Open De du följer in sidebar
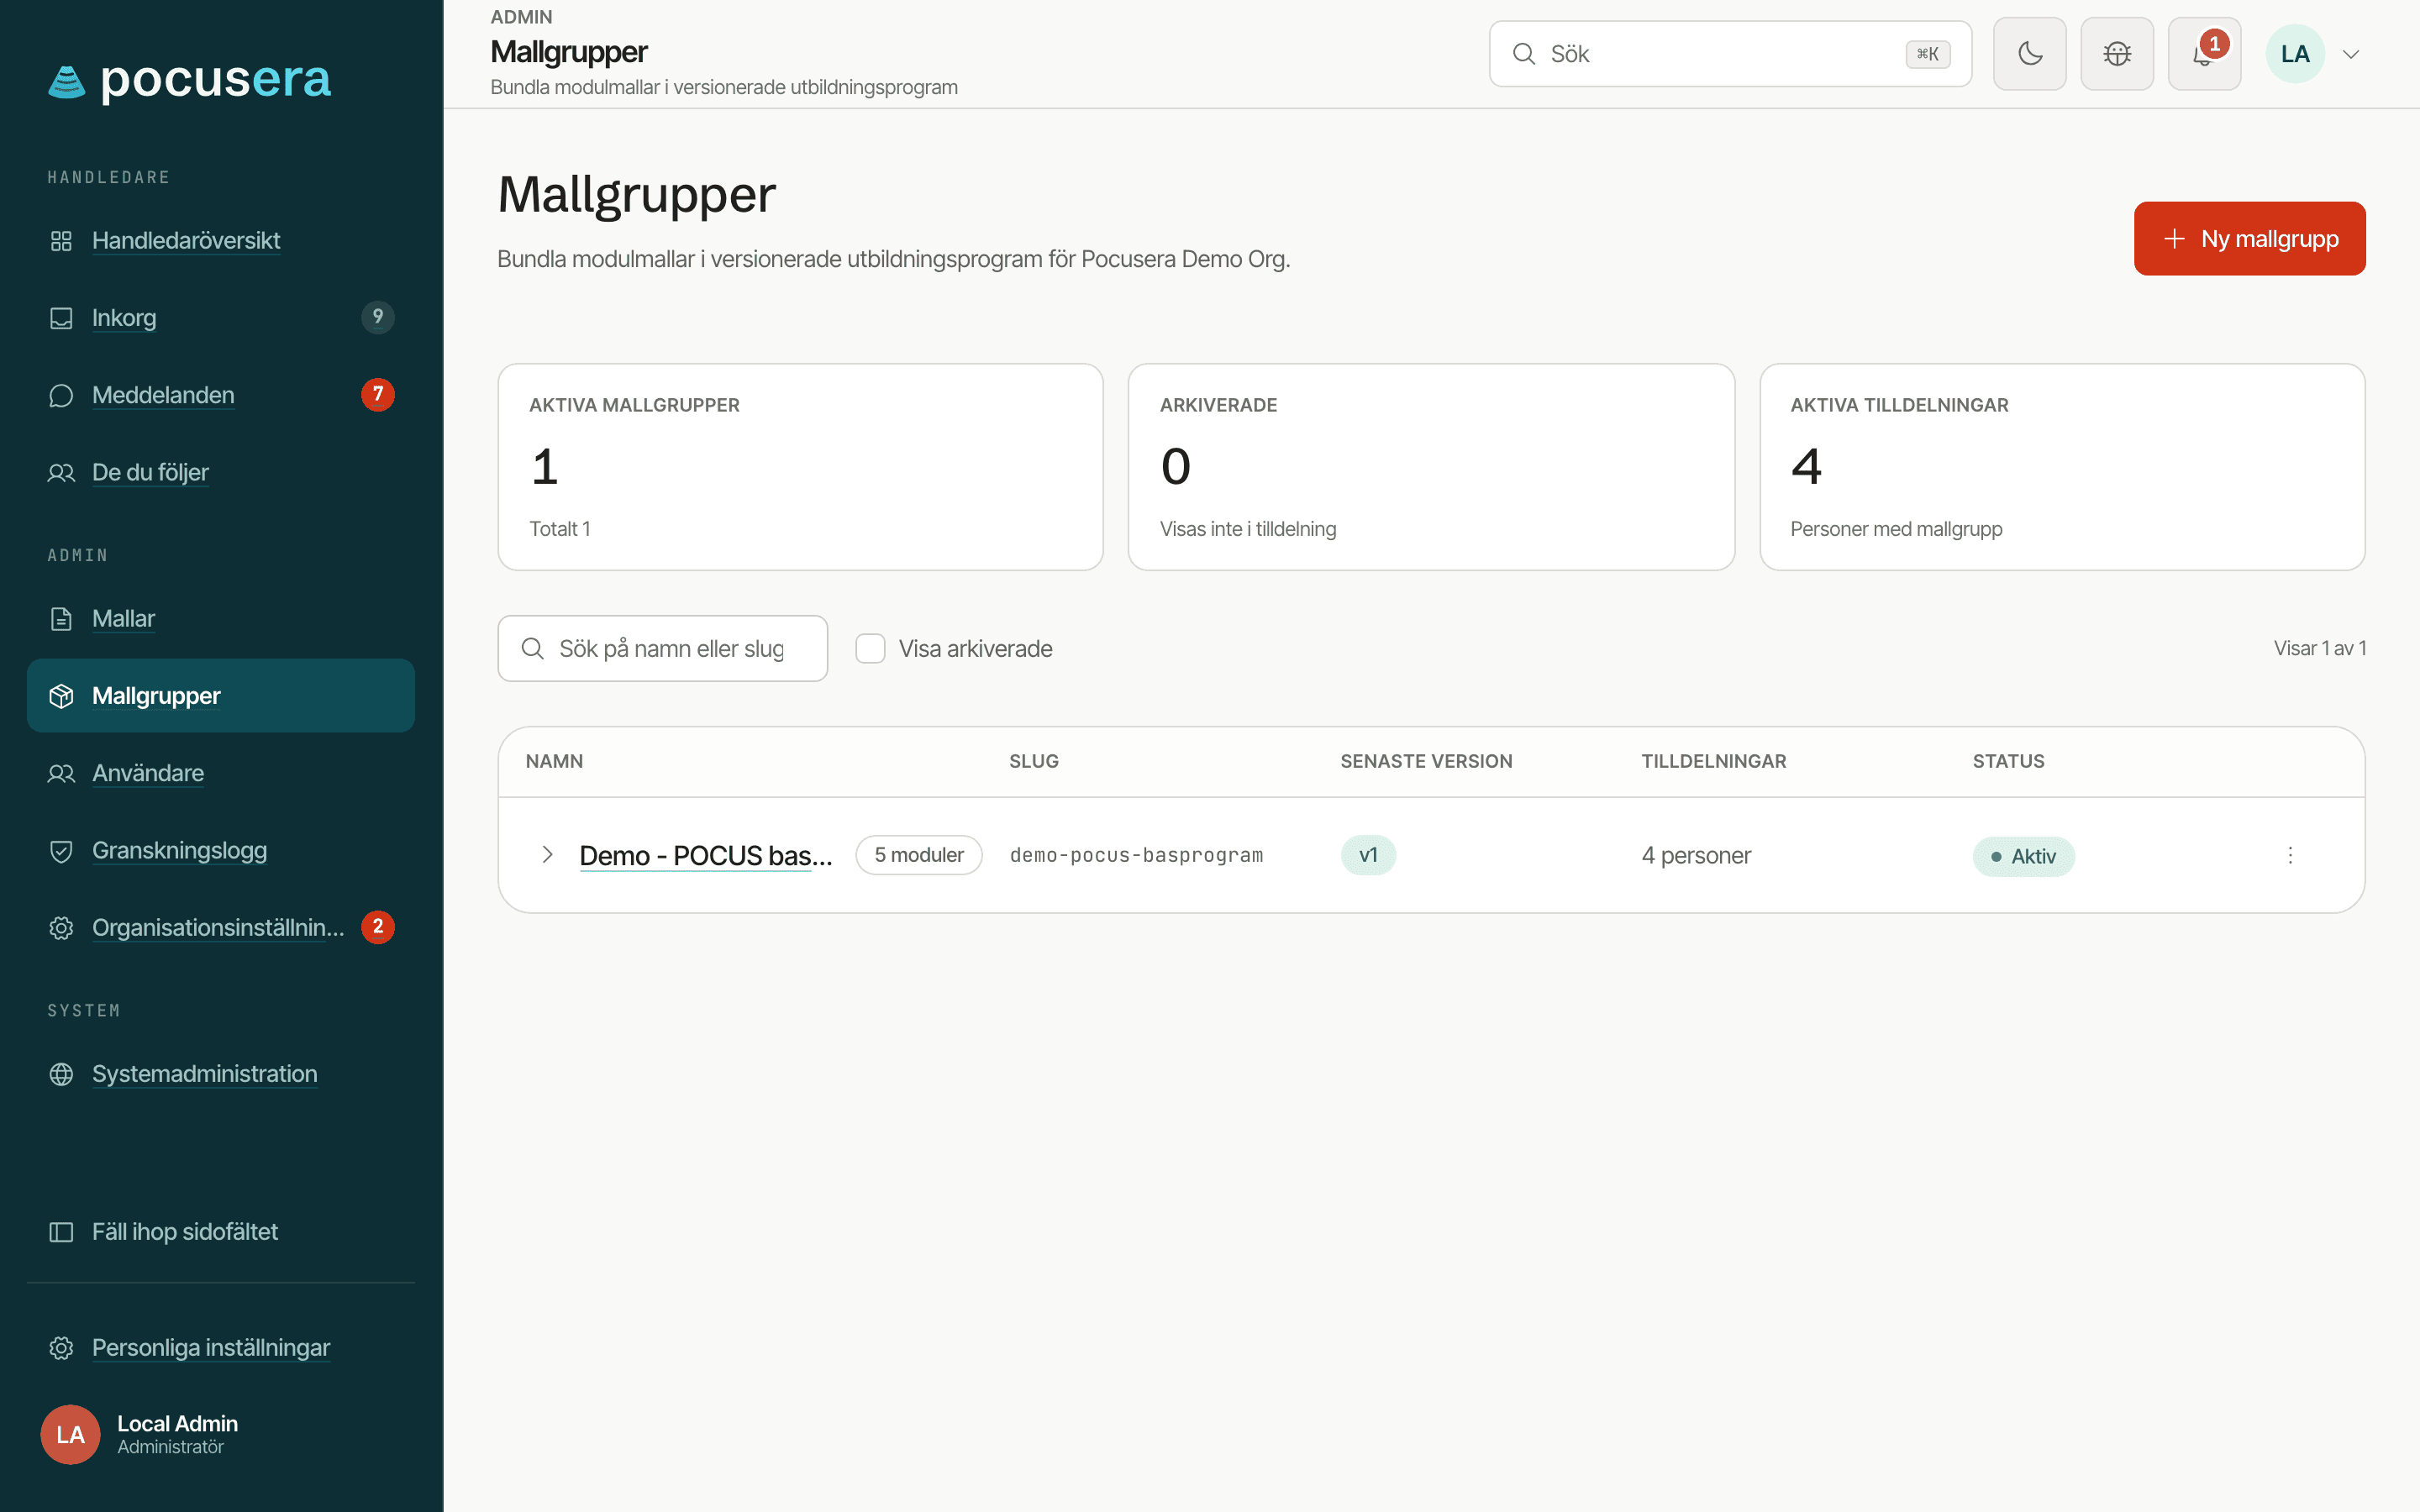The width and height of the screenshot is (2420, 1512). pos(221,472)
